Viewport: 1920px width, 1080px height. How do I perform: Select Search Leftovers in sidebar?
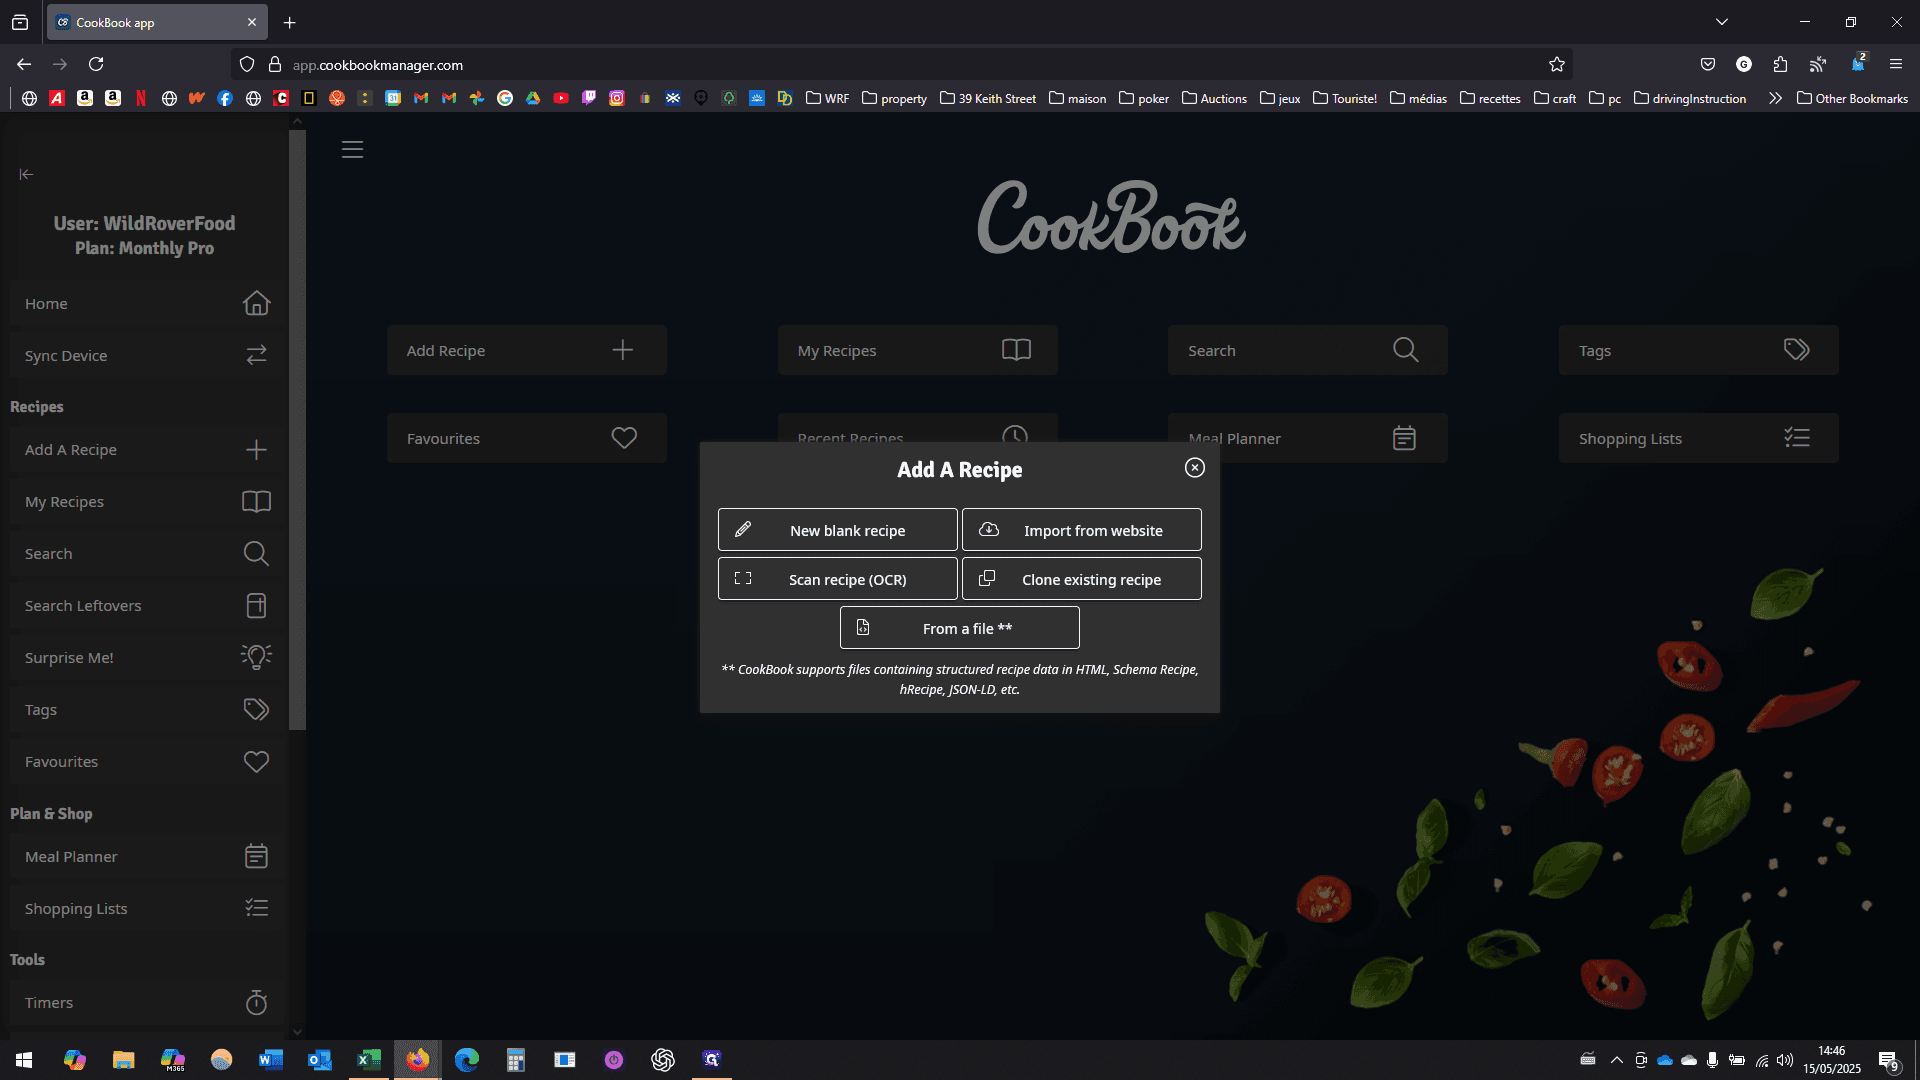147,606
